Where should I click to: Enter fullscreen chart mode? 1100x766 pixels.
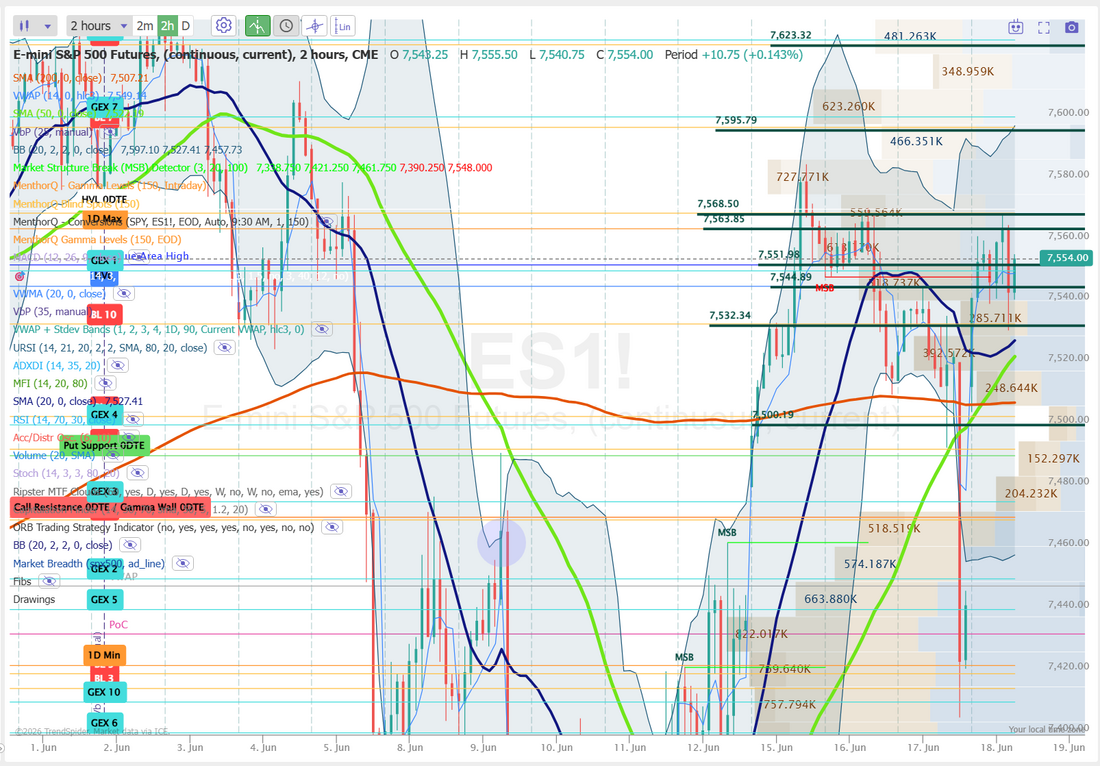1043,27
